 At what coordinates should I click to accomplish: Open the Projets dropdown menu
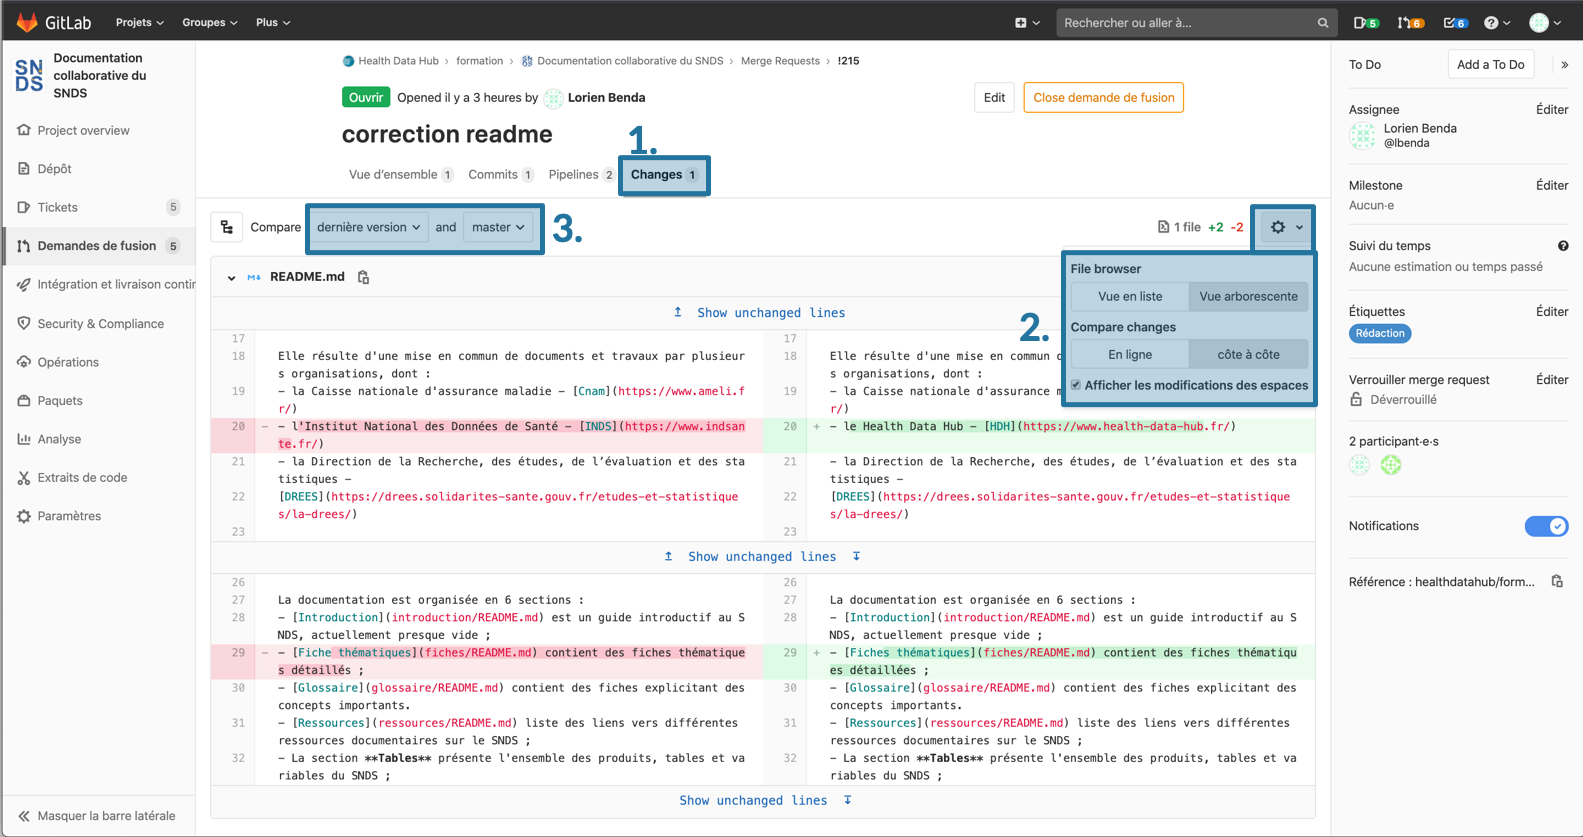click(x=139, y=22)
